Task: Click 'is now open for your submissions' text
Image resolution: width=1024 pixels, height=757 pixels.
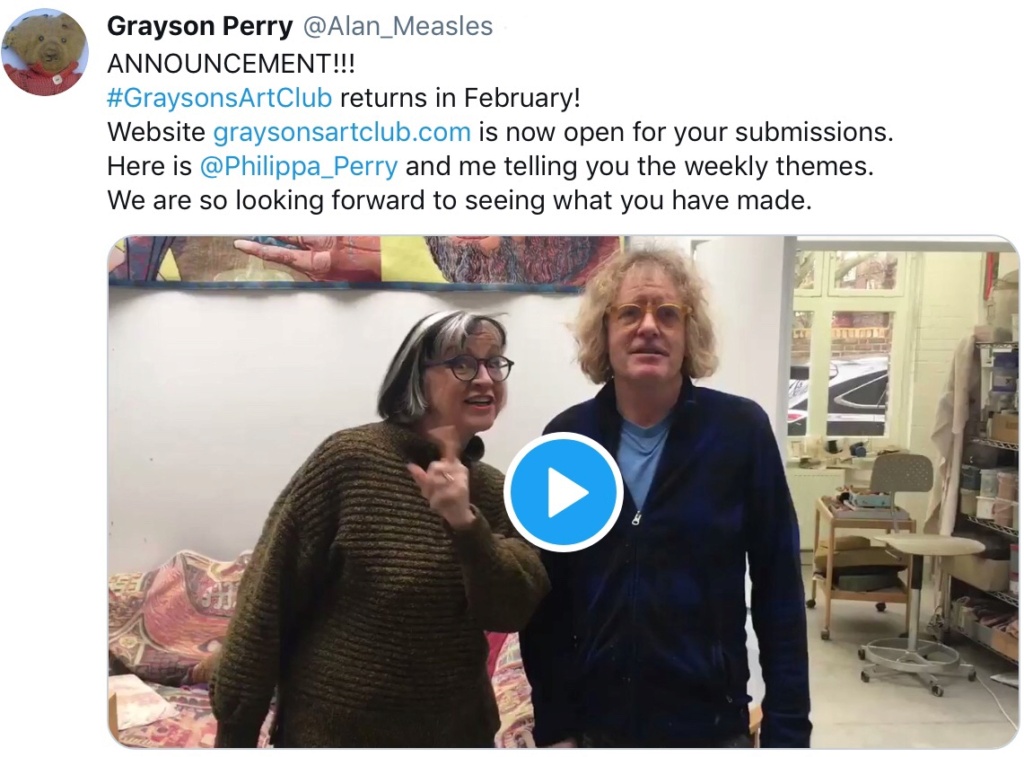Action: 686,132
